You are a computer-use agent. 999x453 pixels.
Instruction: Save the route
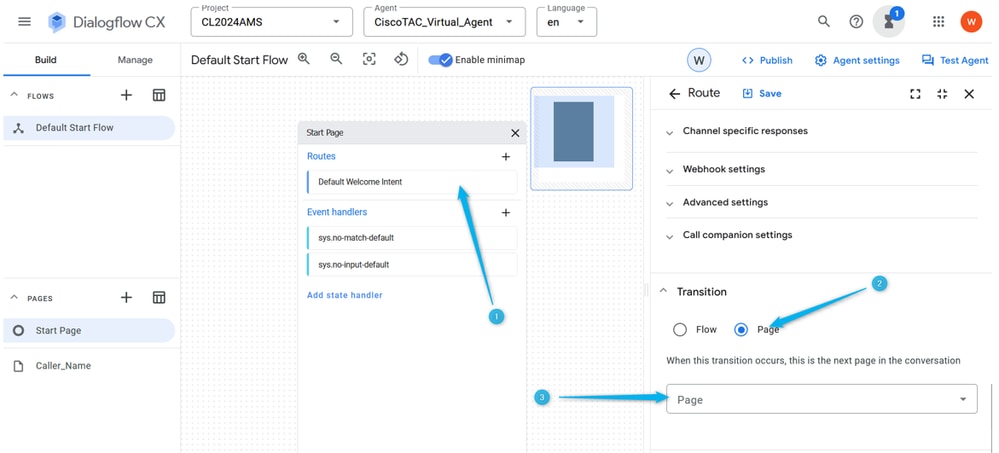pyautogui.click(x=761, y=94)
